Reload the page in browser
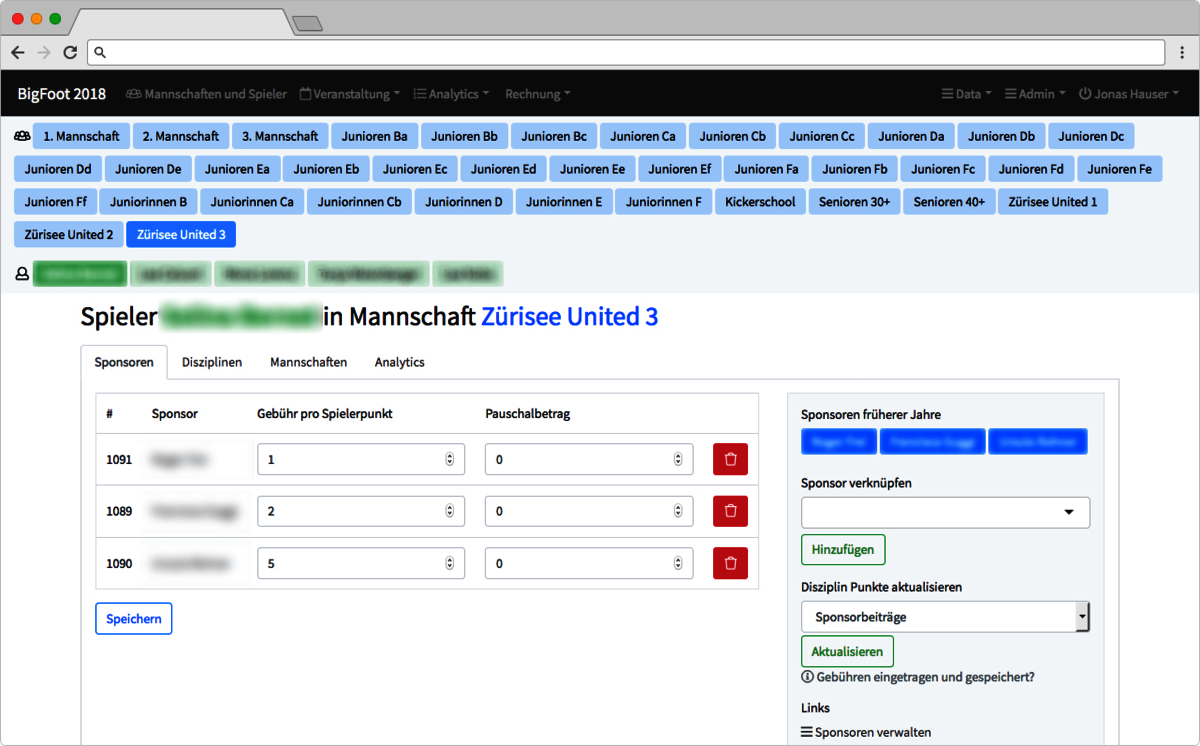The width and height of the screenshot is (1200, 746). click(x=70, y=52)
